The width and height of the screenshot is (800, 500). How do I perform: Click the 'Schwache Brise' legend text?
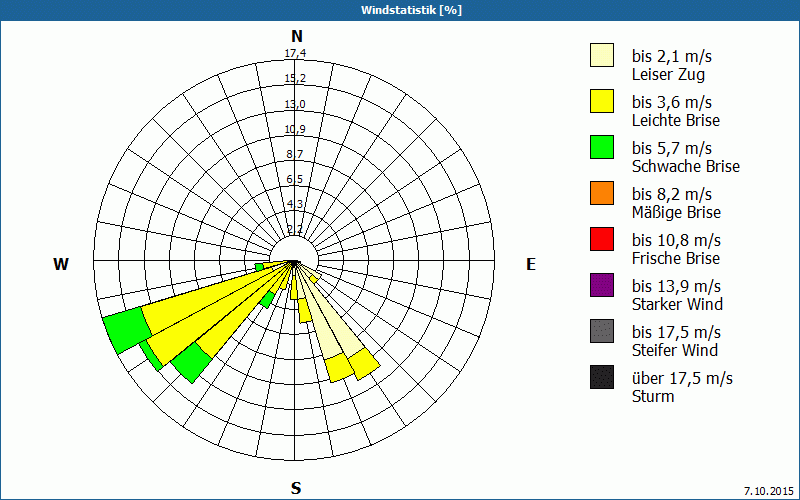tap(686, 166)
